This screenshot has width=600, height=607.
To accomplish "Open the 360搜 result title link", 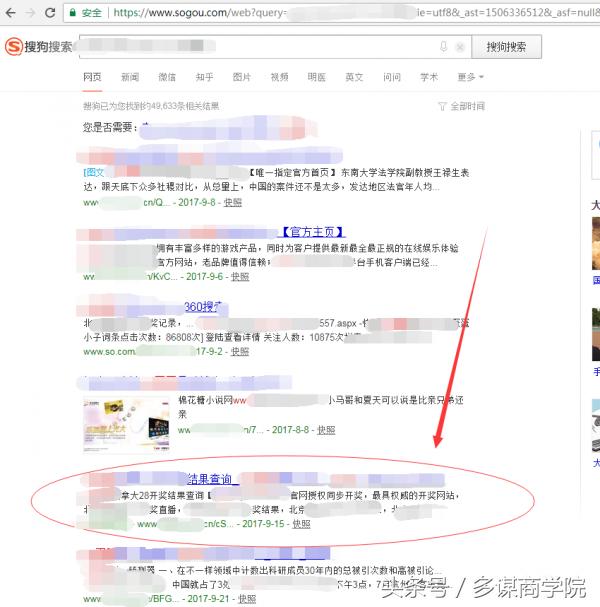I will [203, 307].
